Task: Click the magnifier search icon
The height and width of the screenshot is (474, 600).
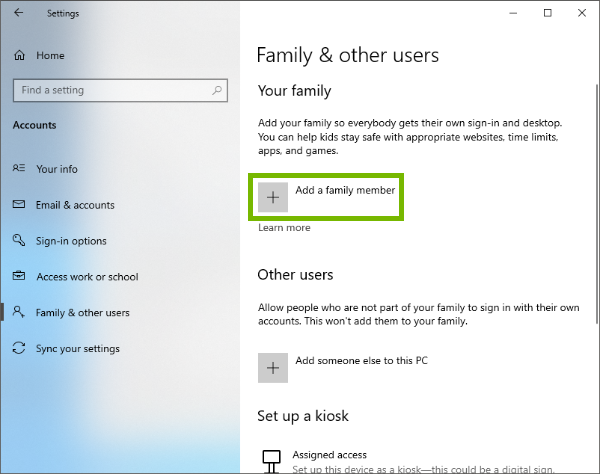Action: 217,90
